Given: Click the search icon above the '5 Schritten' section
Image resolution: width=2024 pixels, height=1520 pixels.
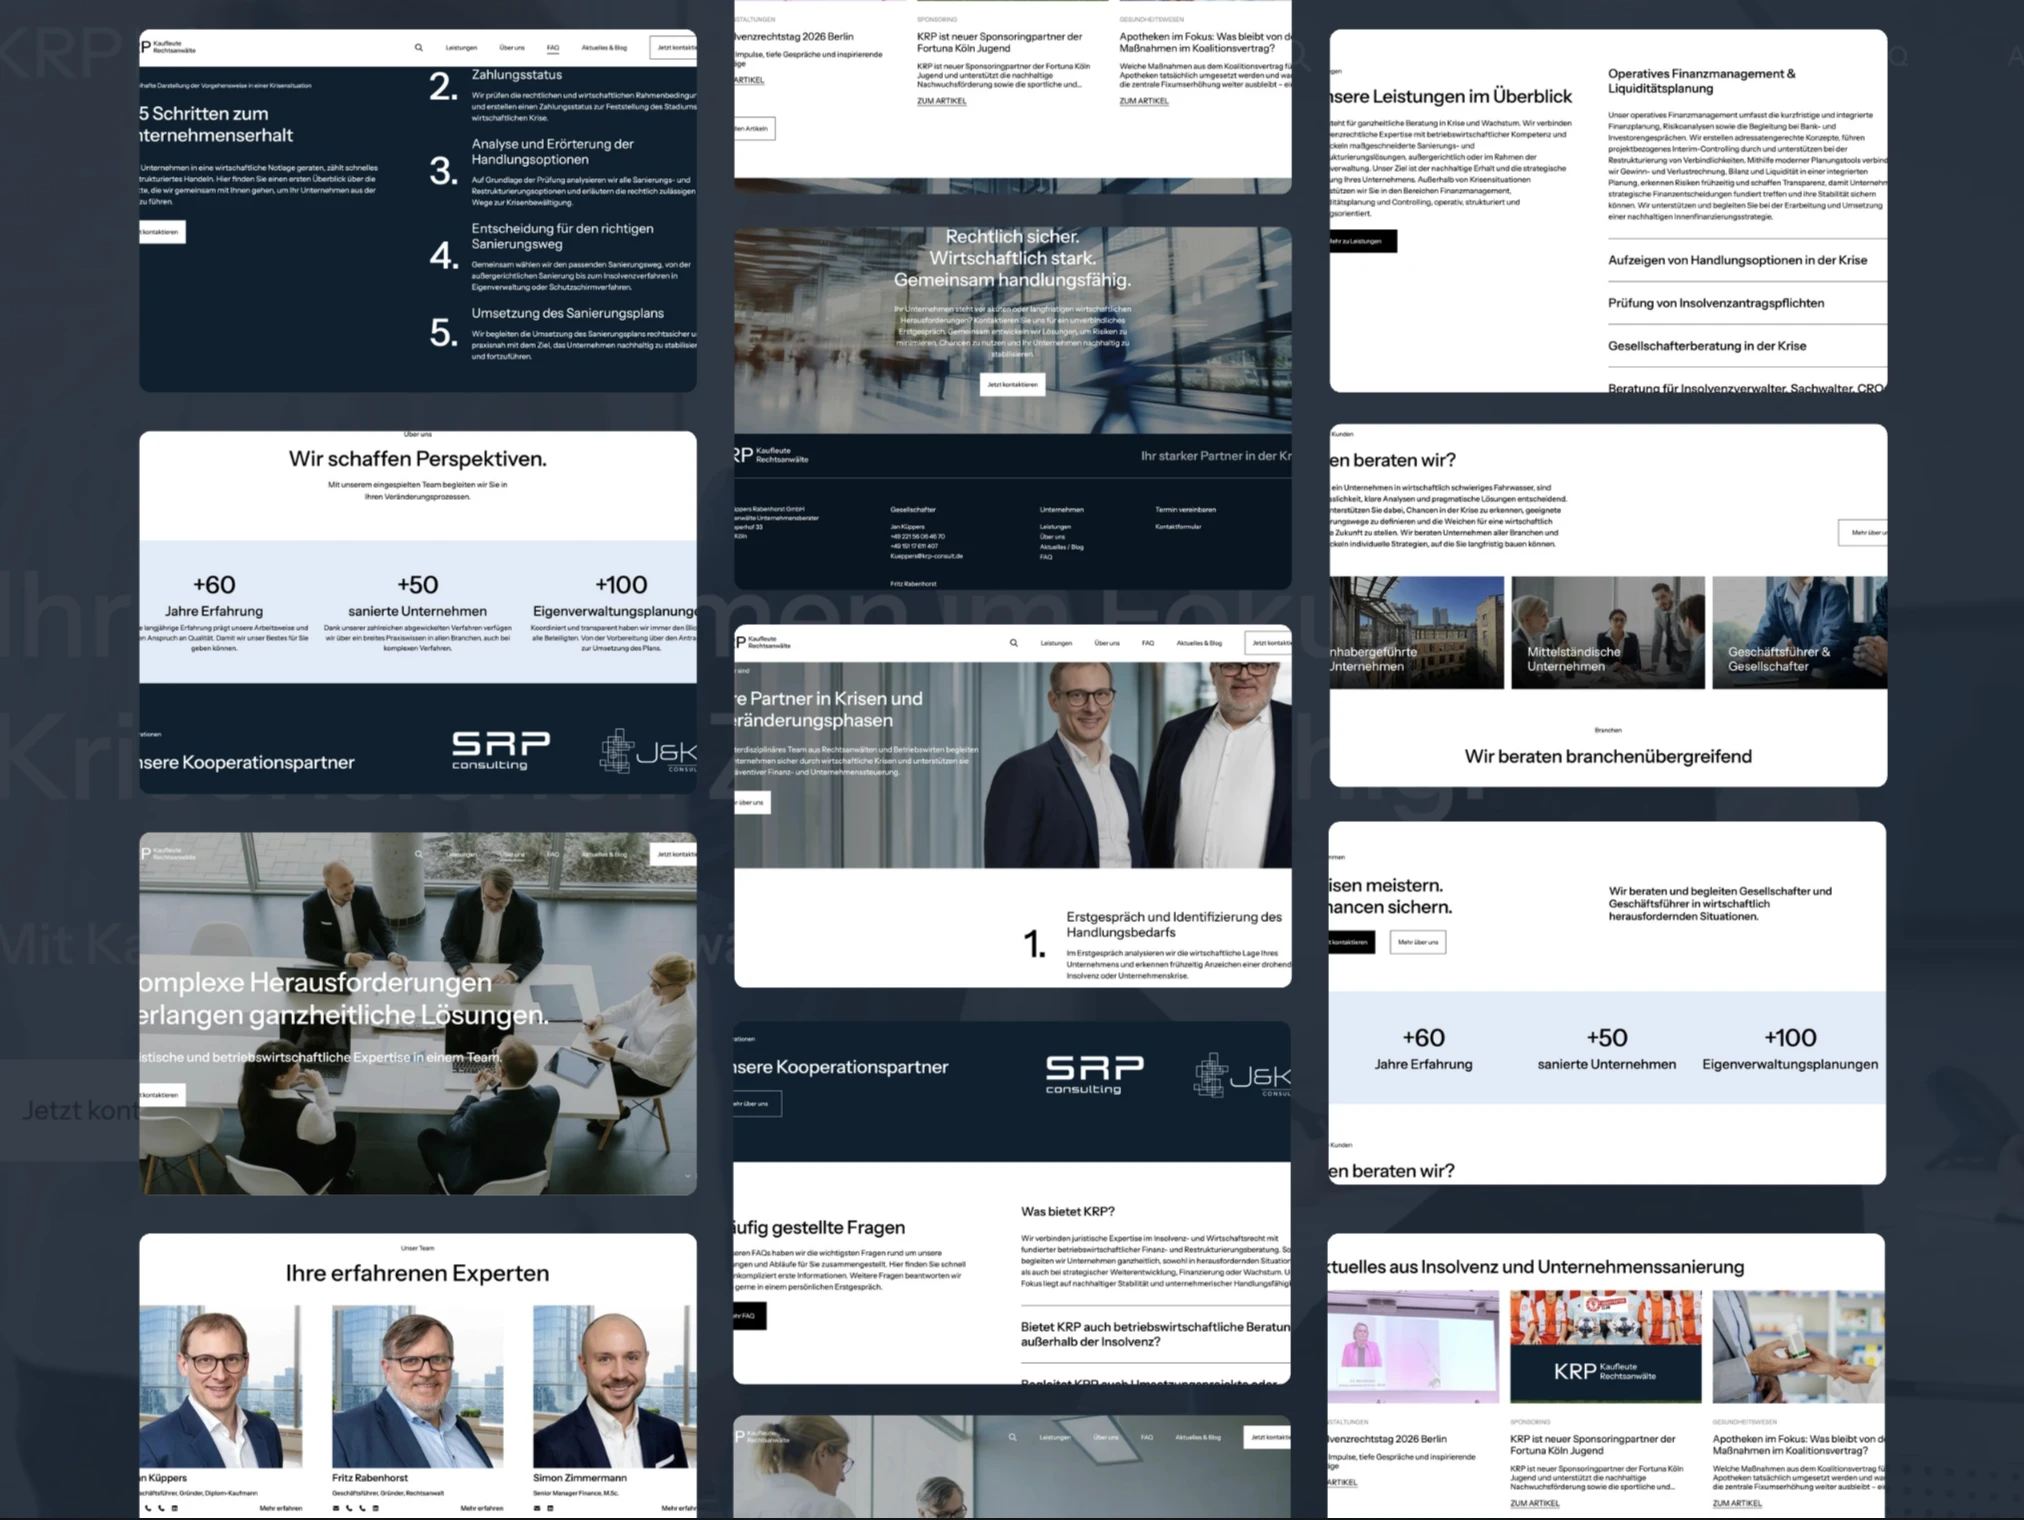Looking at the screenshot, I should 419,47.
